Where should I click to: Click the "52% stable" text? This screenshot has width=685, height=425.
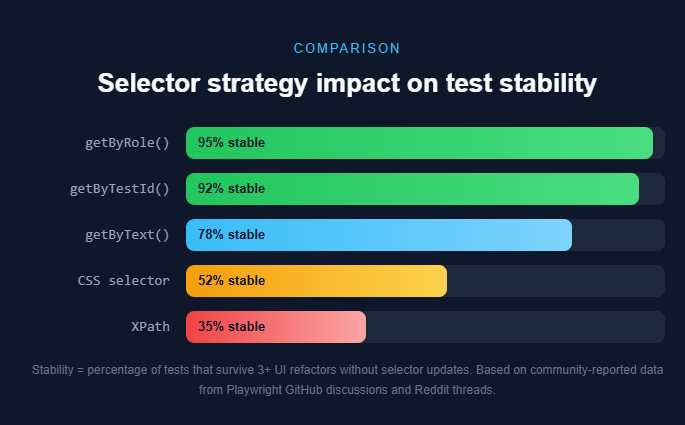point(231,281)
